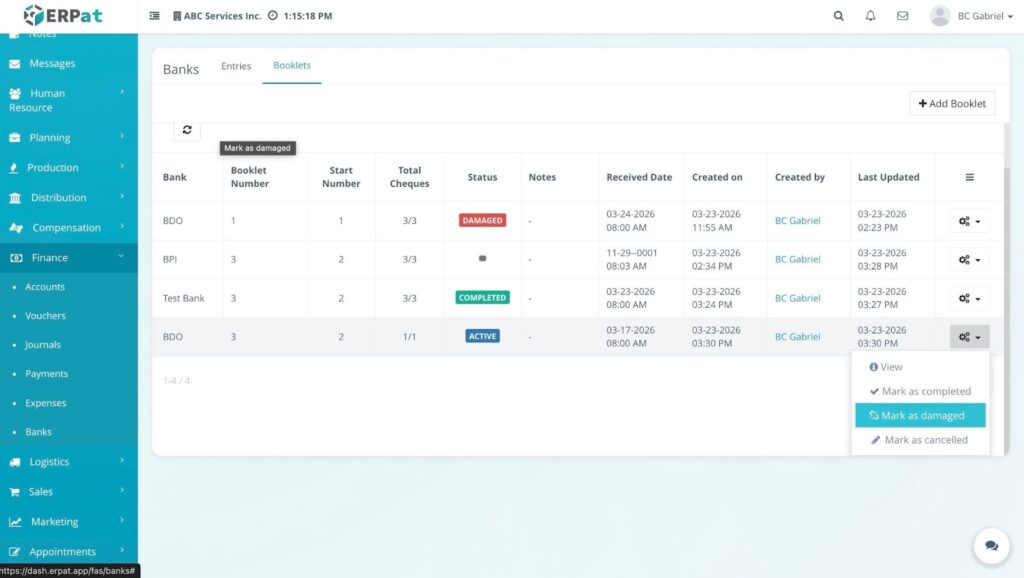Click the ERPat logo
The width and height of the screenshot is (1024, 578).
pos(62,16)
